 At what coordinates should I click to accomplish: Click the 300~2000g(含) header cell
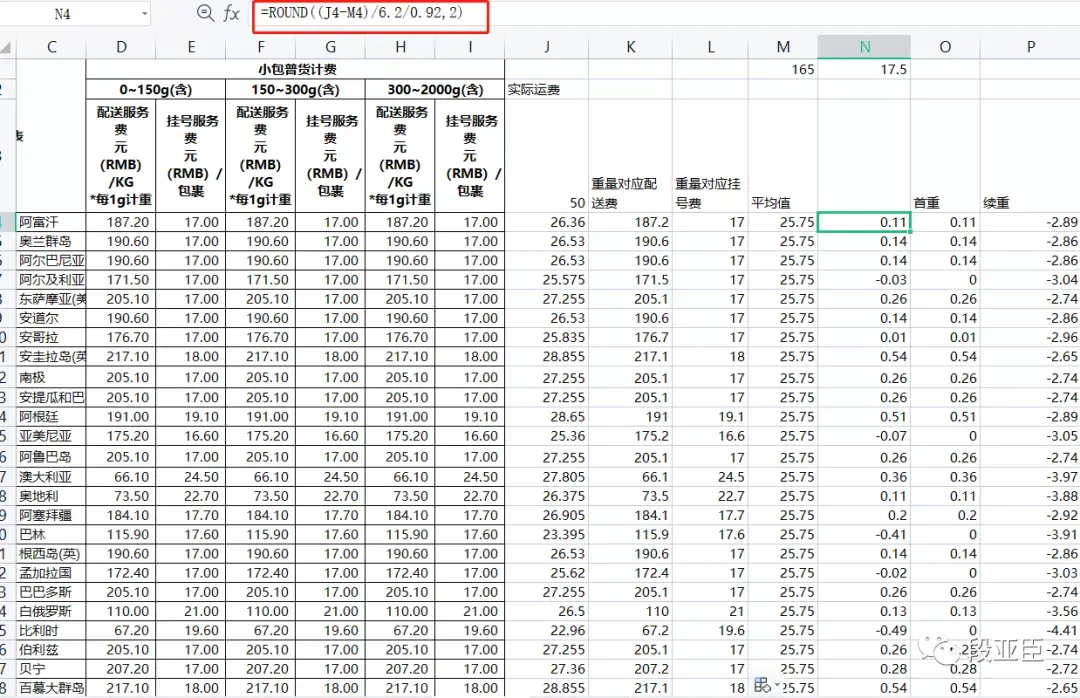pyautogui.click(x=435, y=90)
